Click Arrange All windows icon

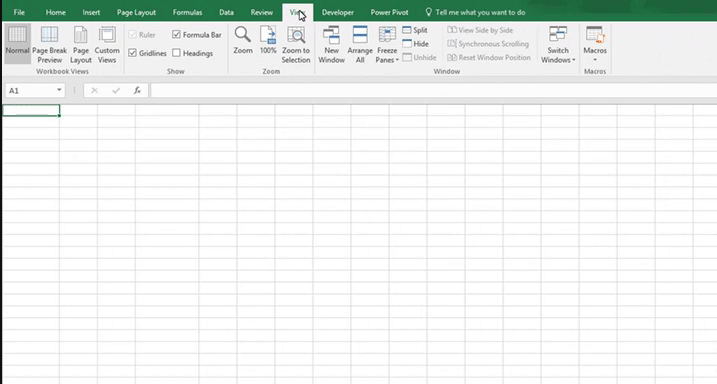click(x=360, y=45)
